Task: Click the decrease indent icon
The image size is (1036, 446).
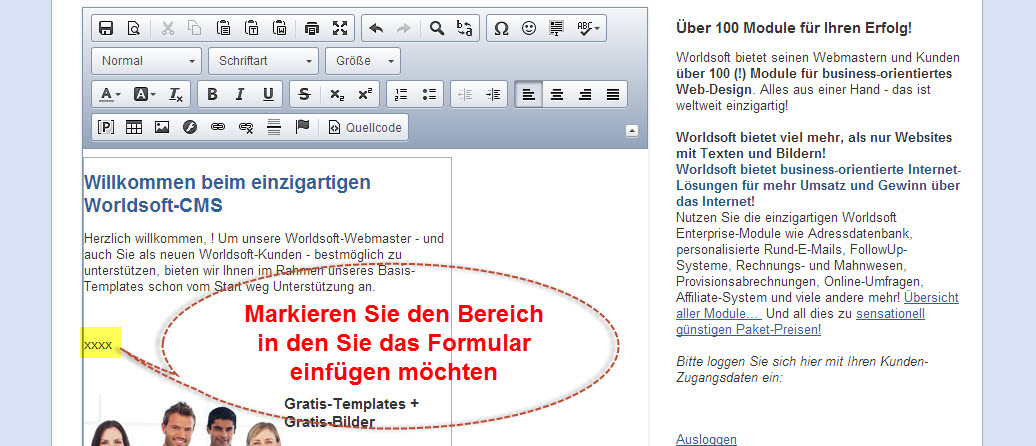Action: tap(465, 94)
